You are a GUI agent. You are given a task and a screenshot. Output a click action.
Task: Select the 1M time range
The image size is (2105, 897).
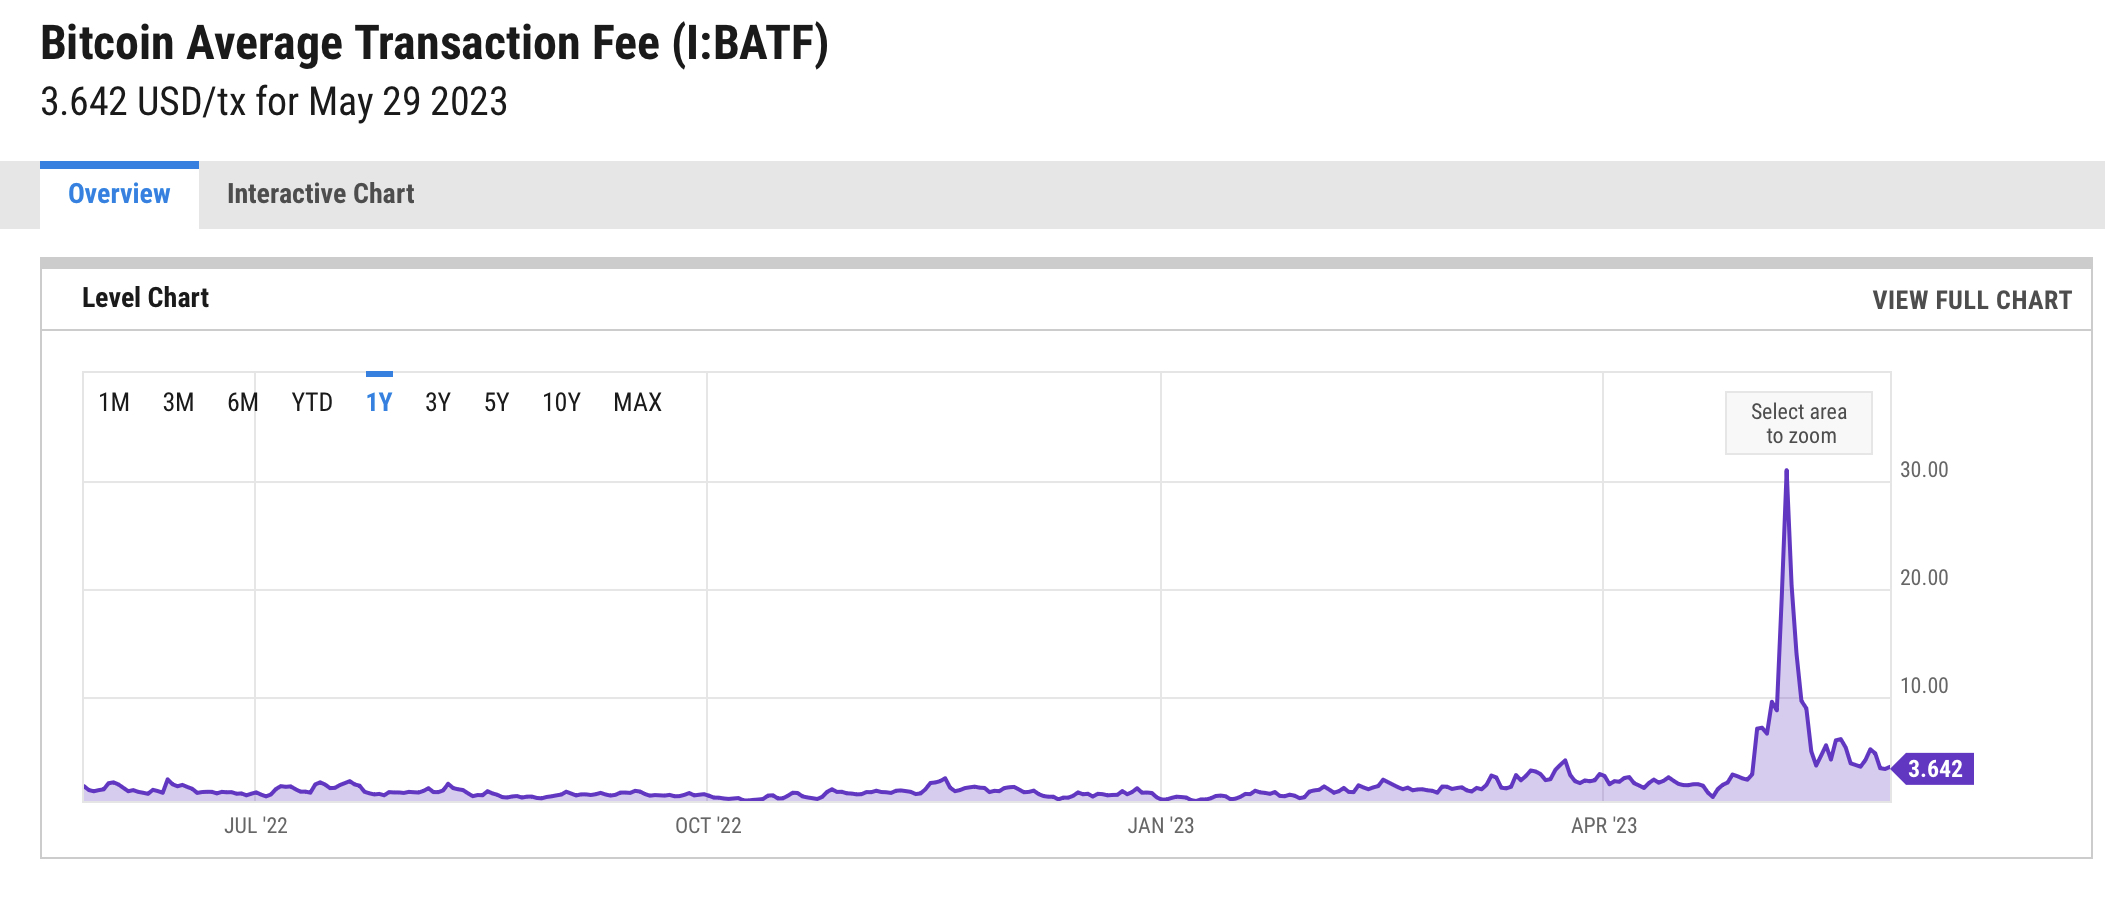click(114, 402)
